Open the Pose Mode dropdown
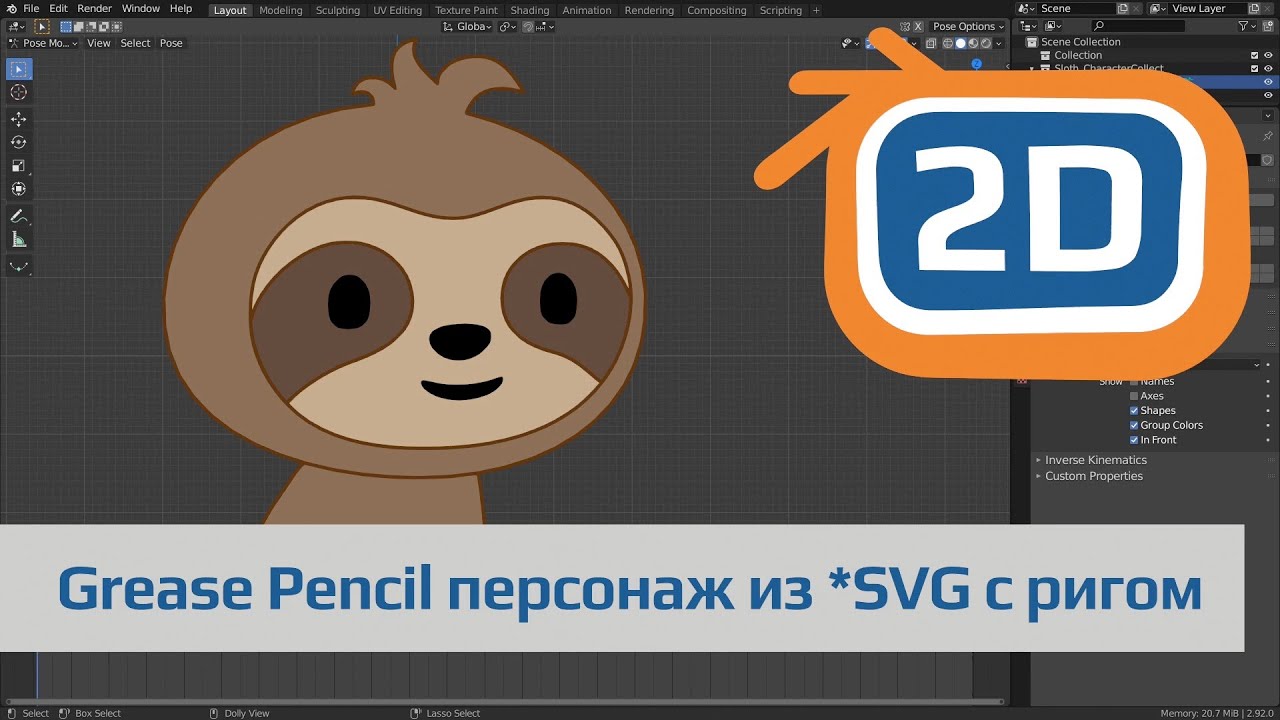The width and height of the screenshot is (1280, 720). (43, 43)
